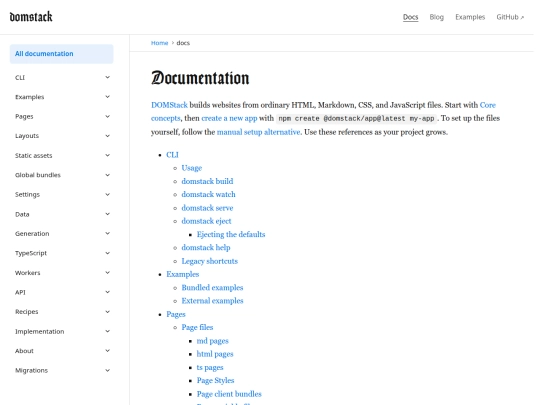Open the domstack serve link
The width and height of the screenshot is (540, 405).
point(207,208)
